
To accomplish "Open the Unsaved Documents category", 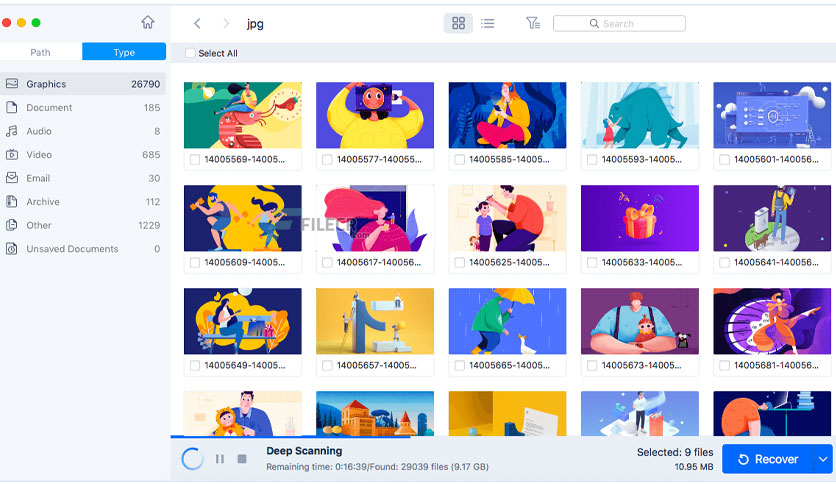I will [x=83, y=249].
